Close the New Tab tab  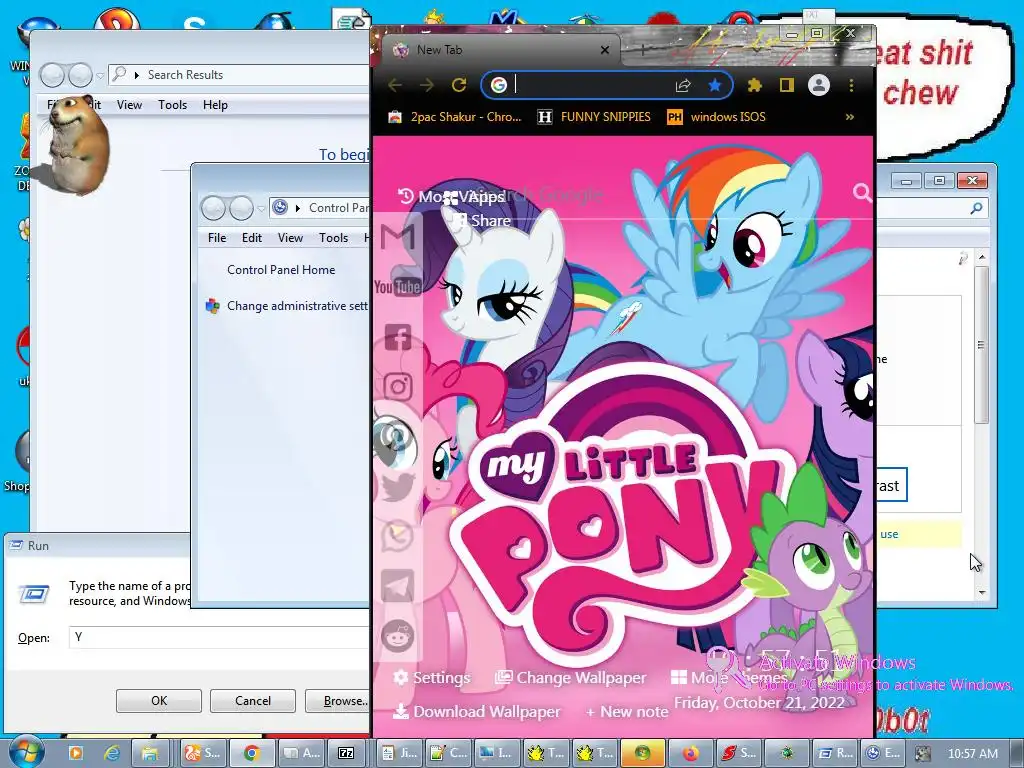(605, 50)
